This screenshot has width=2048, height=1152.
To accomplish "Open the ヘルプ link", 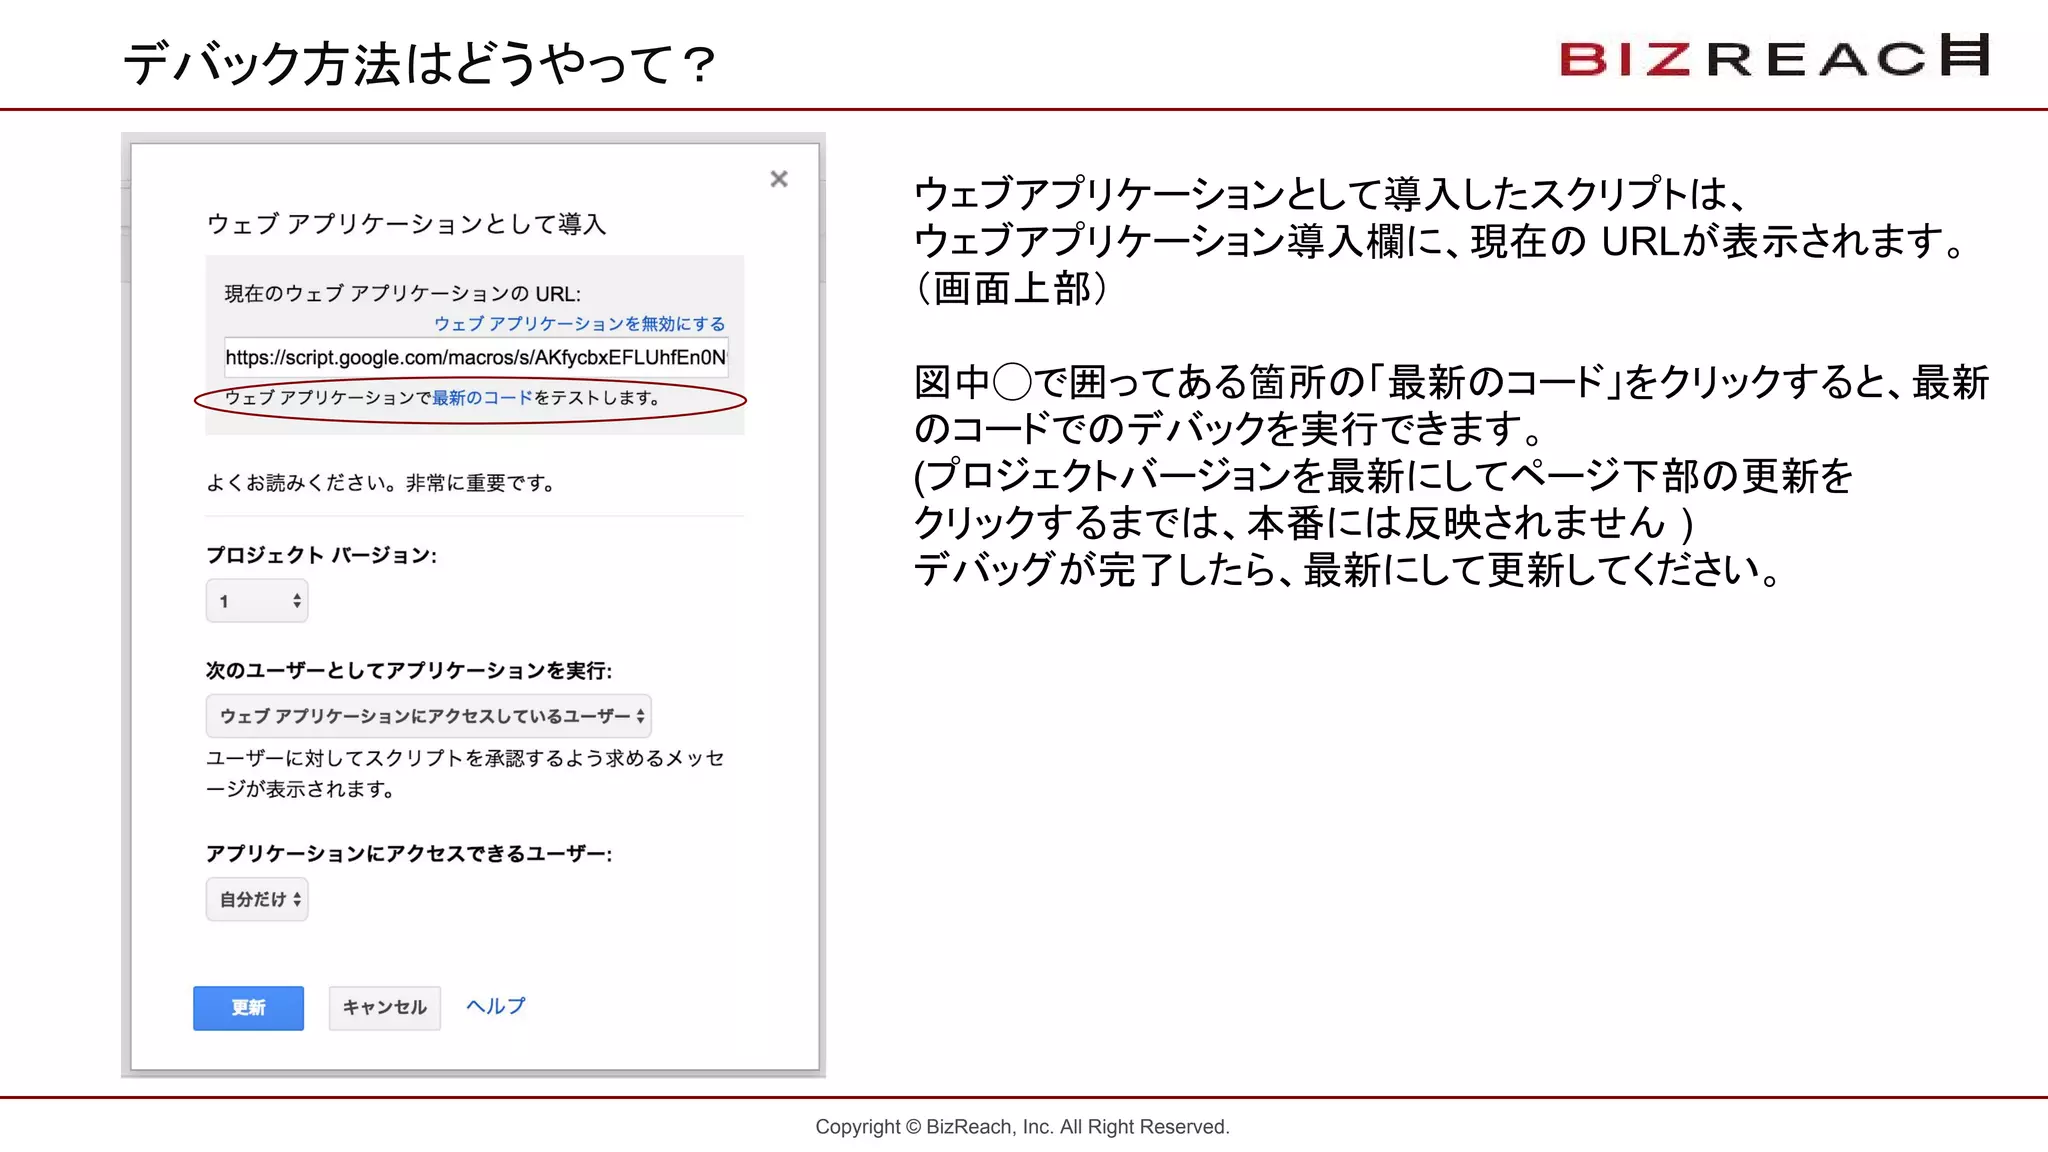I will coord(495,1006).
